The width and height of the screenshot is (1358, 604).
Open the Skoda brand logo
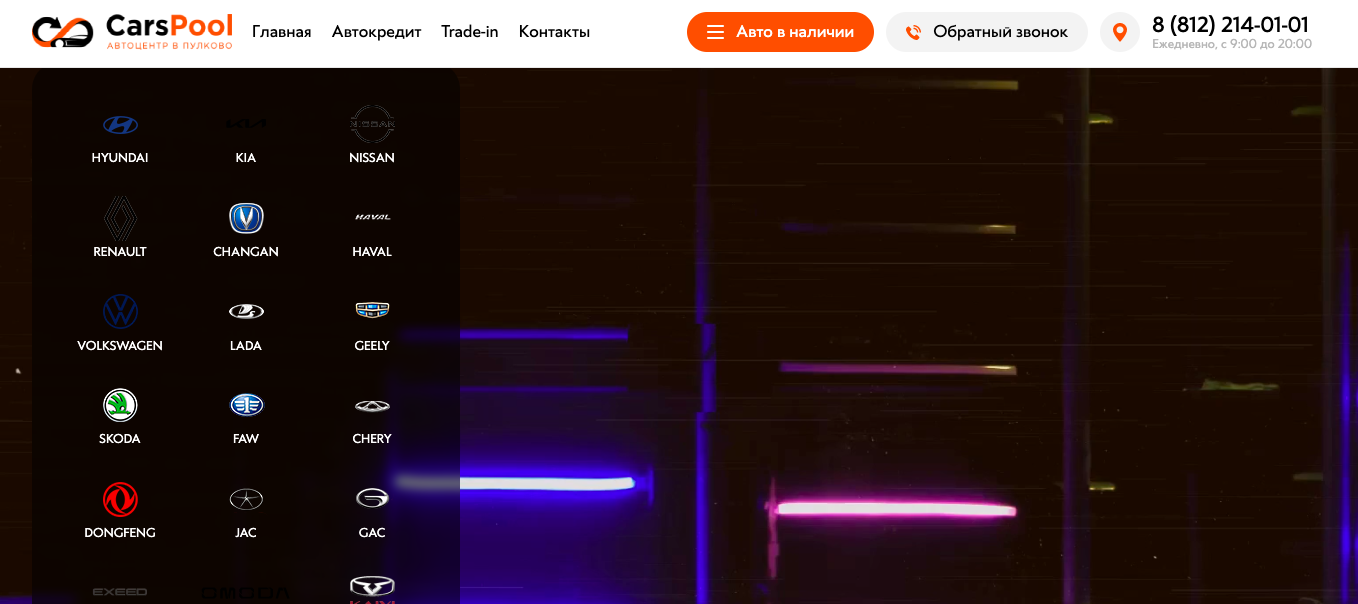[120, 405]
